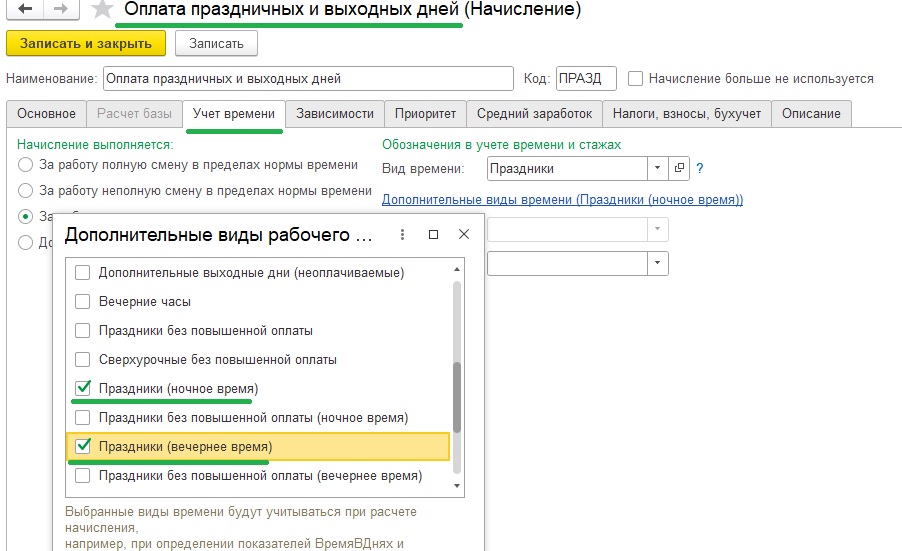
Task: Click into the Наименование input field
Action: (308, 79)
